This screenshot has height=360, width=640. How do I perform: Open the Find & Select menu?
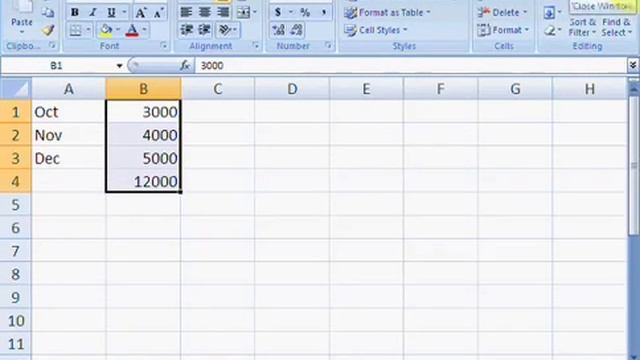pos(616,27)
